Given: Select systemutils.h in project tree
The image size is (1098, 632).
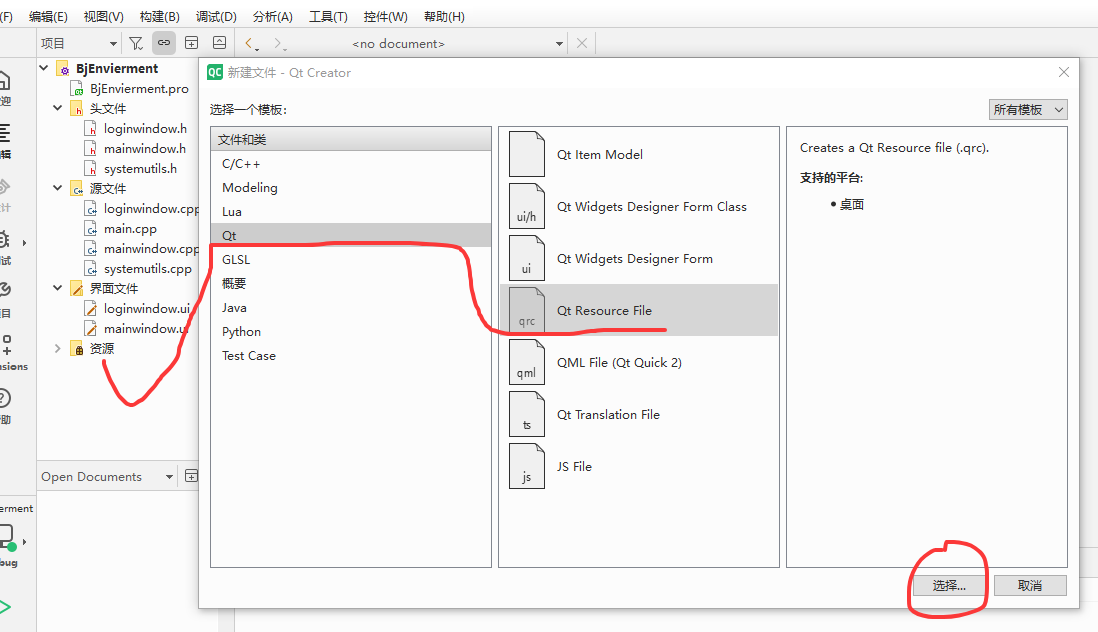Looking at the screenshot, I should 140,168.
